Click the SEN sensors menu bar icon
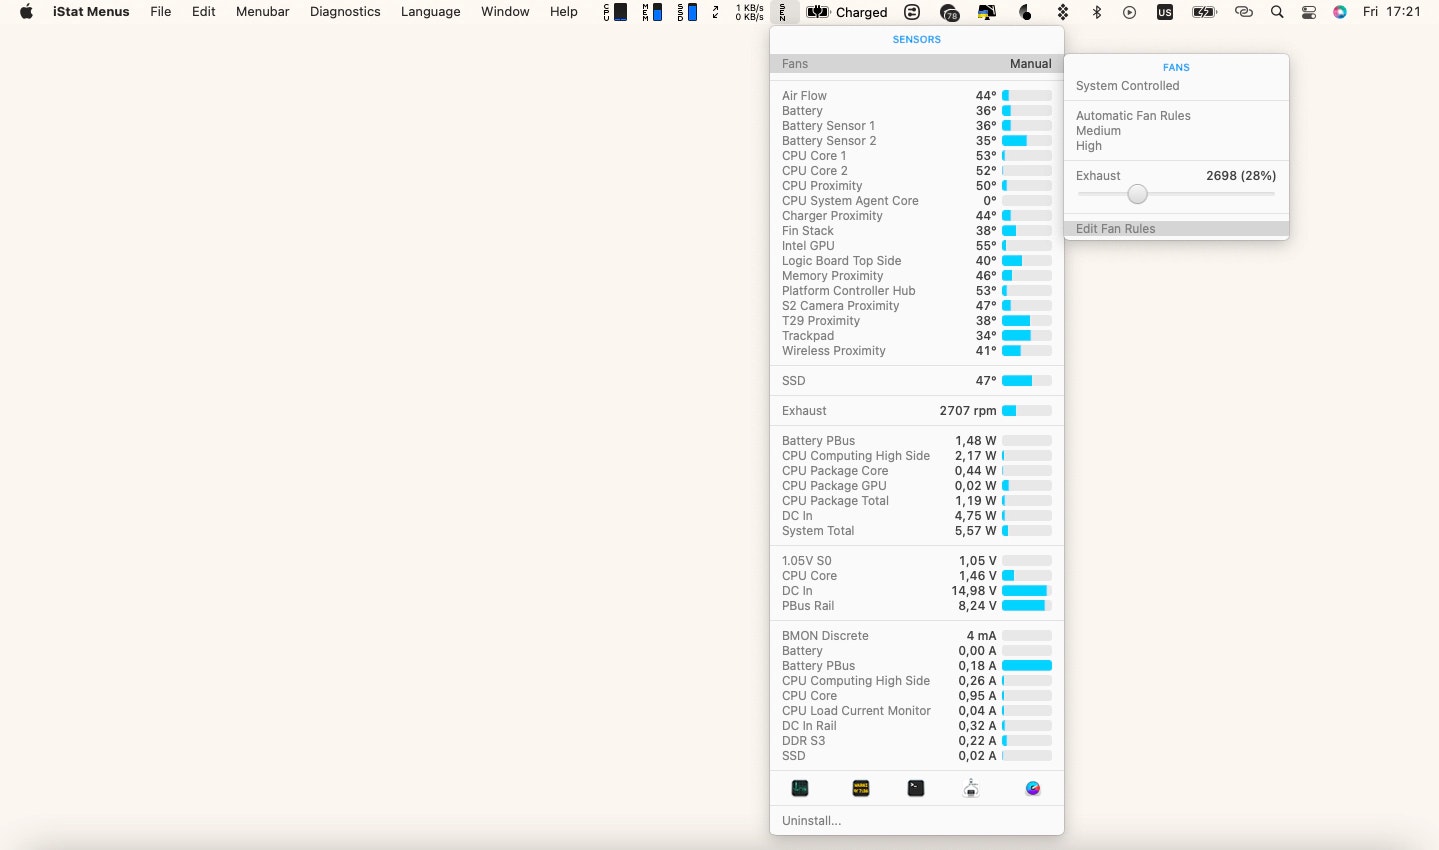Viewport: 1439px width, 850px height. [x=784, y=12]
